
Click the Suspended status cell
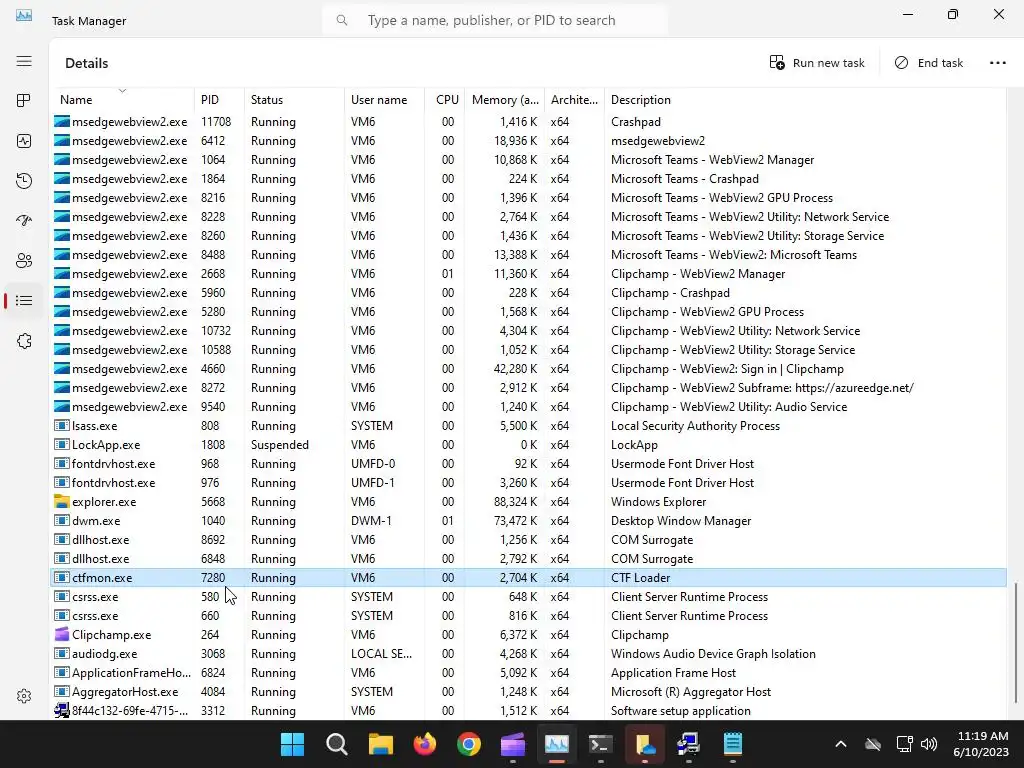(280, 445)
